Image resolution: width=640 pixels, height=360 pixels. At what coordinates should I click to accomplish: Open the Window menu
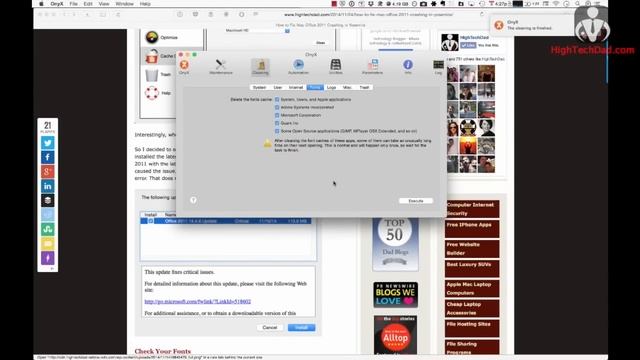pos(124,4)
